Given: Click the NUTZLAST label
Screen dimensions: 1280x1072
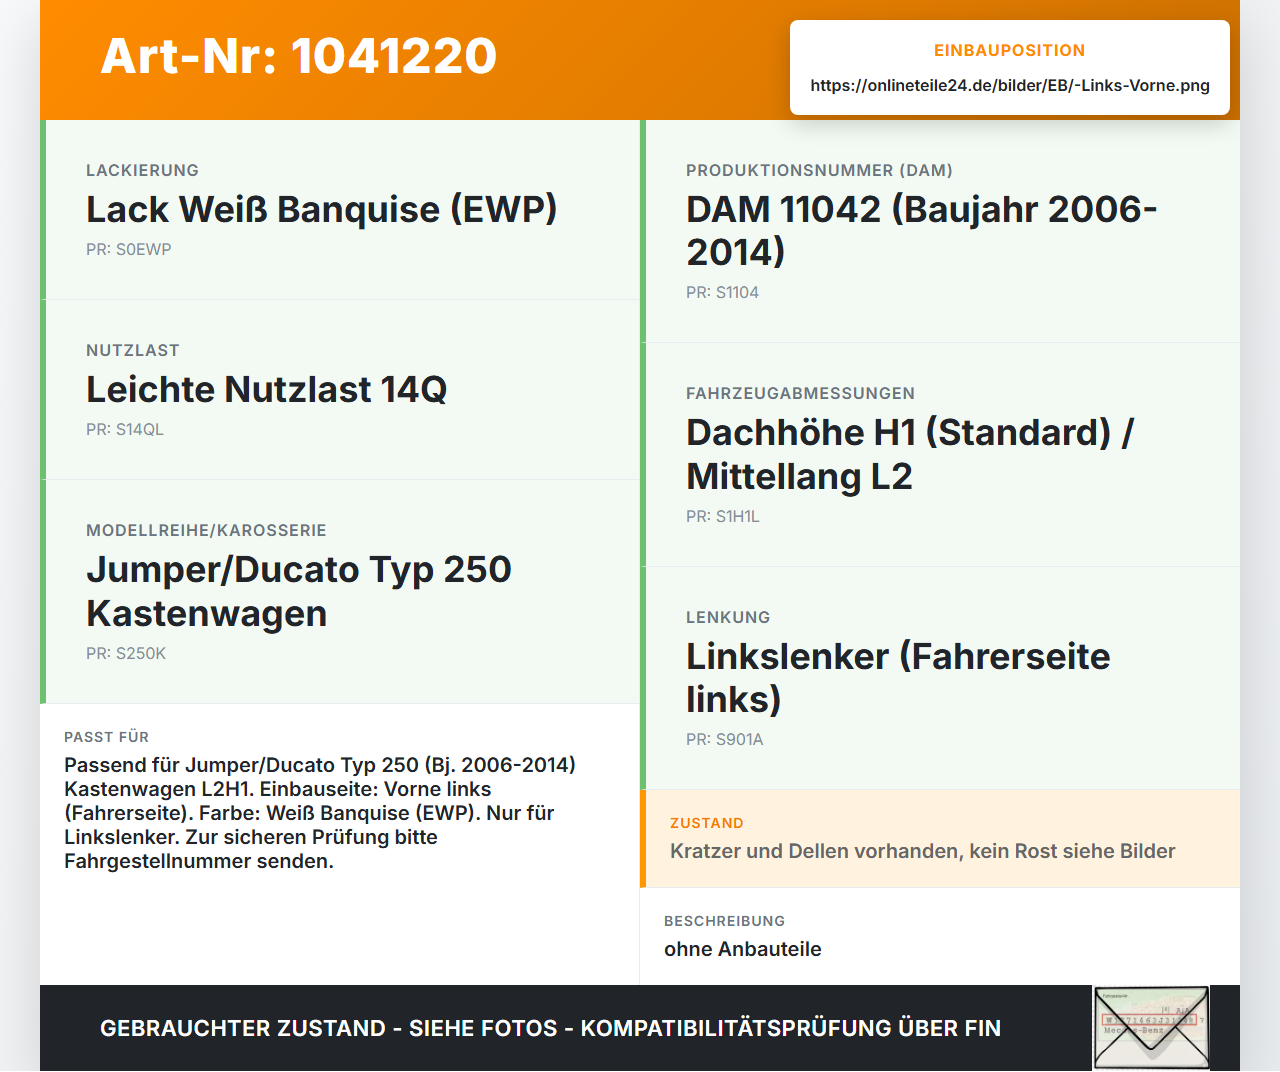Looking at the screenshot, I should point(133,350).
